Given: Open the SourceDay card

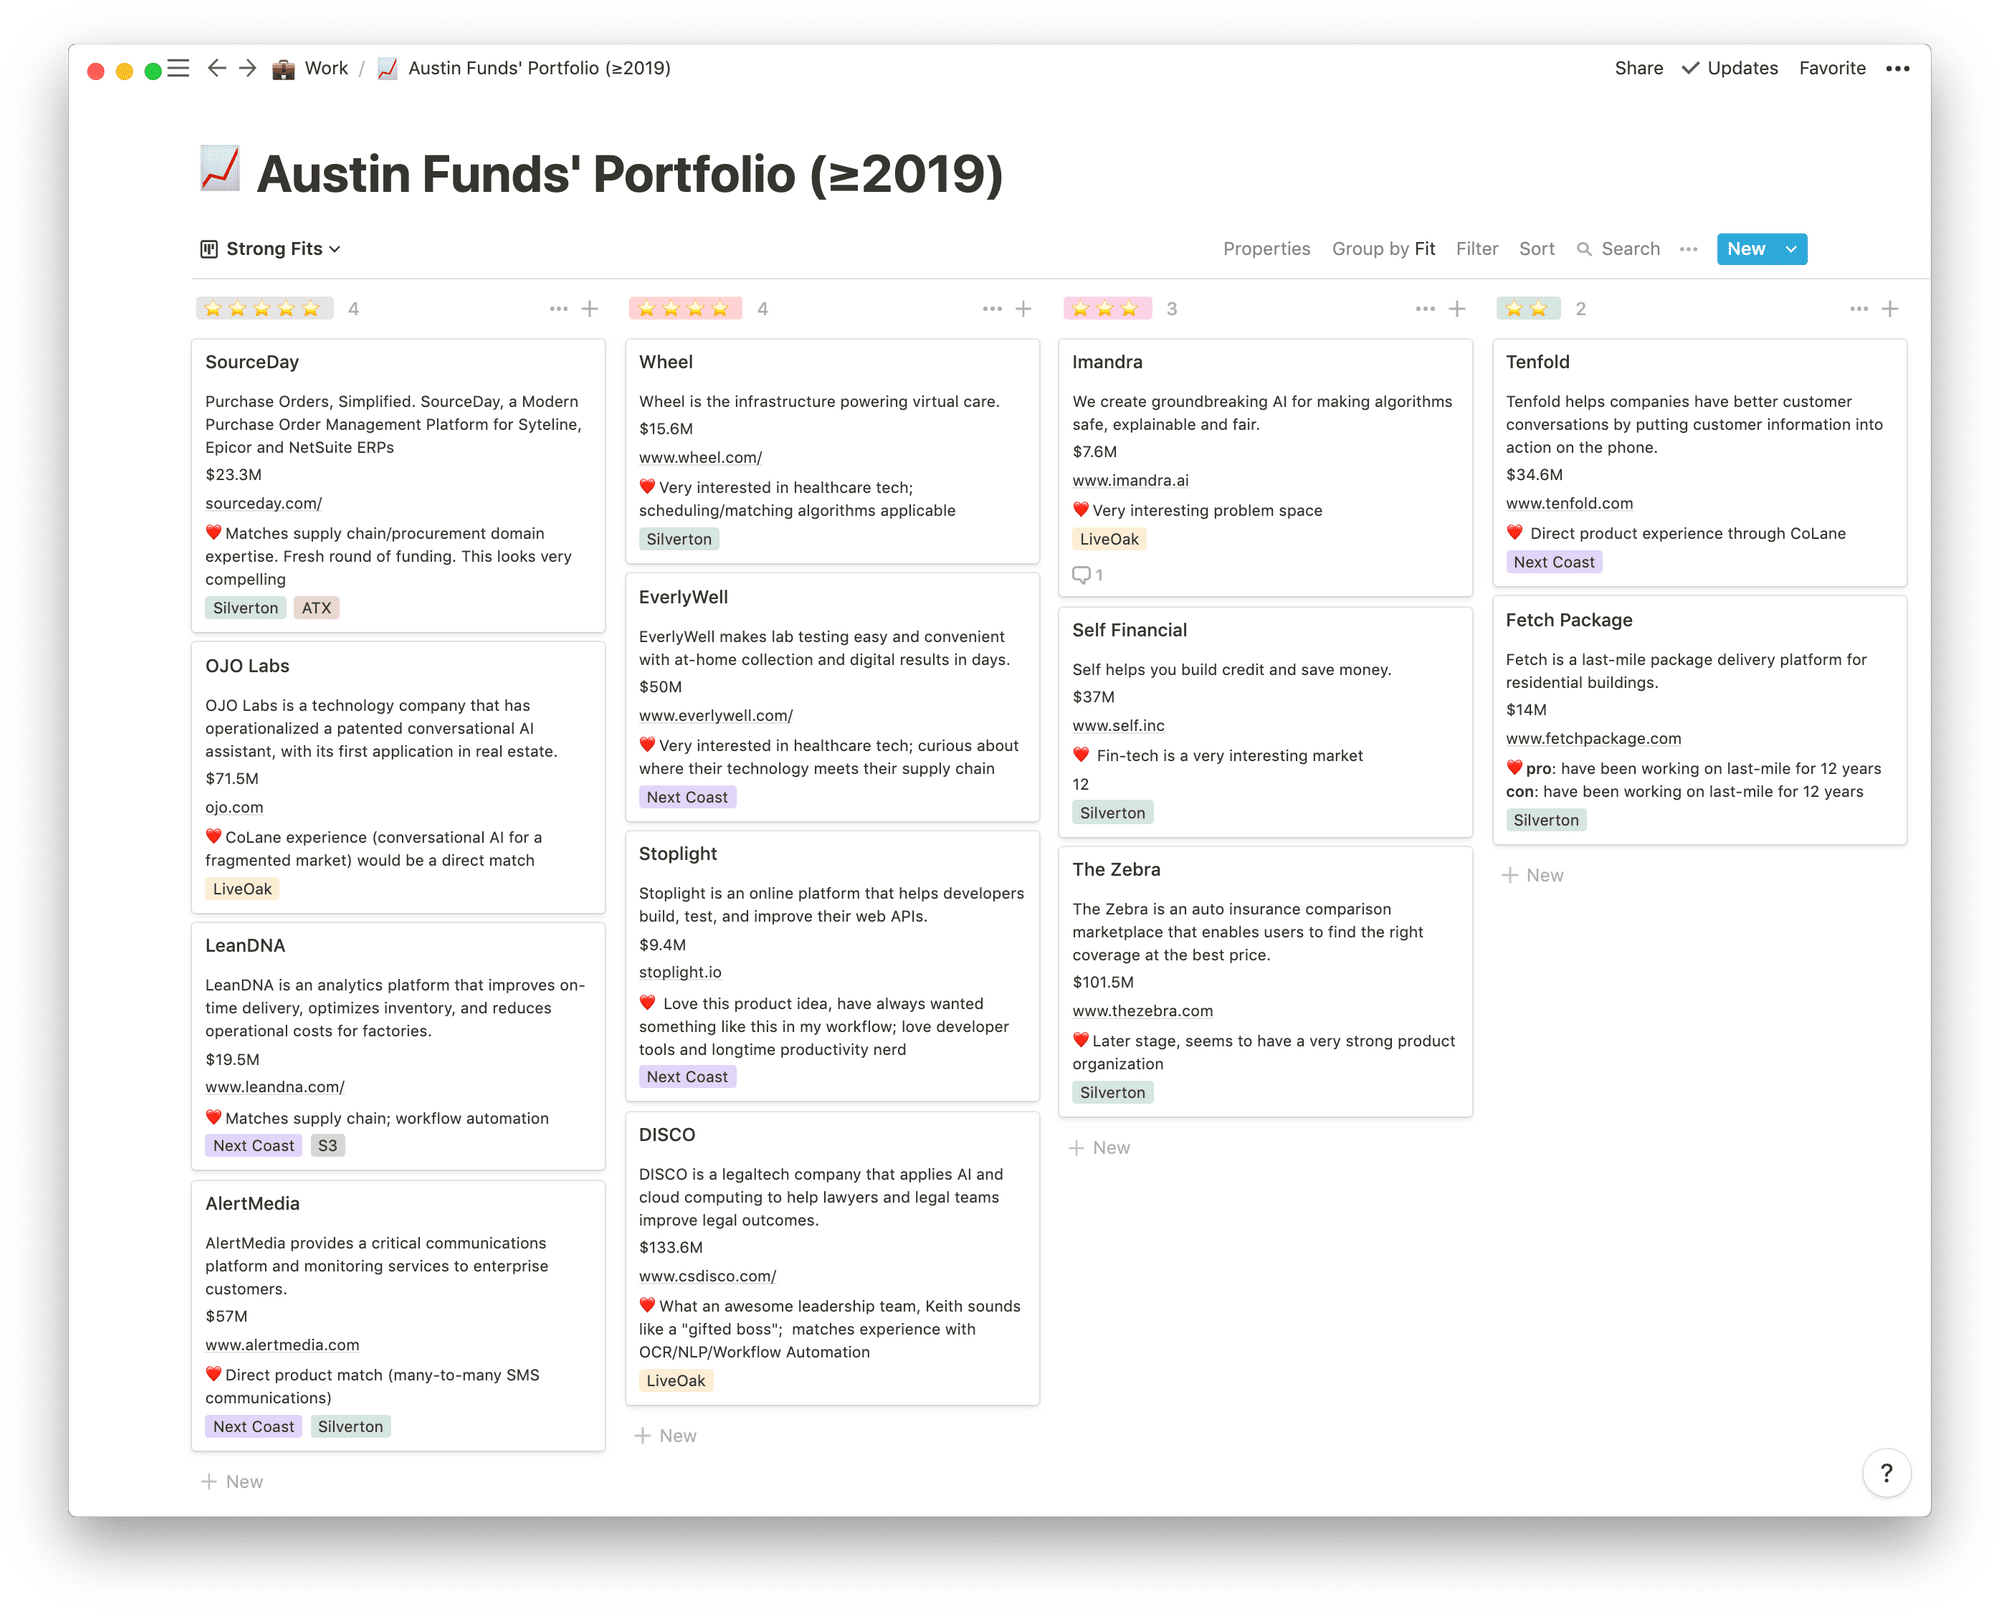Looking at the screenshot, I should tap(398, 485).
